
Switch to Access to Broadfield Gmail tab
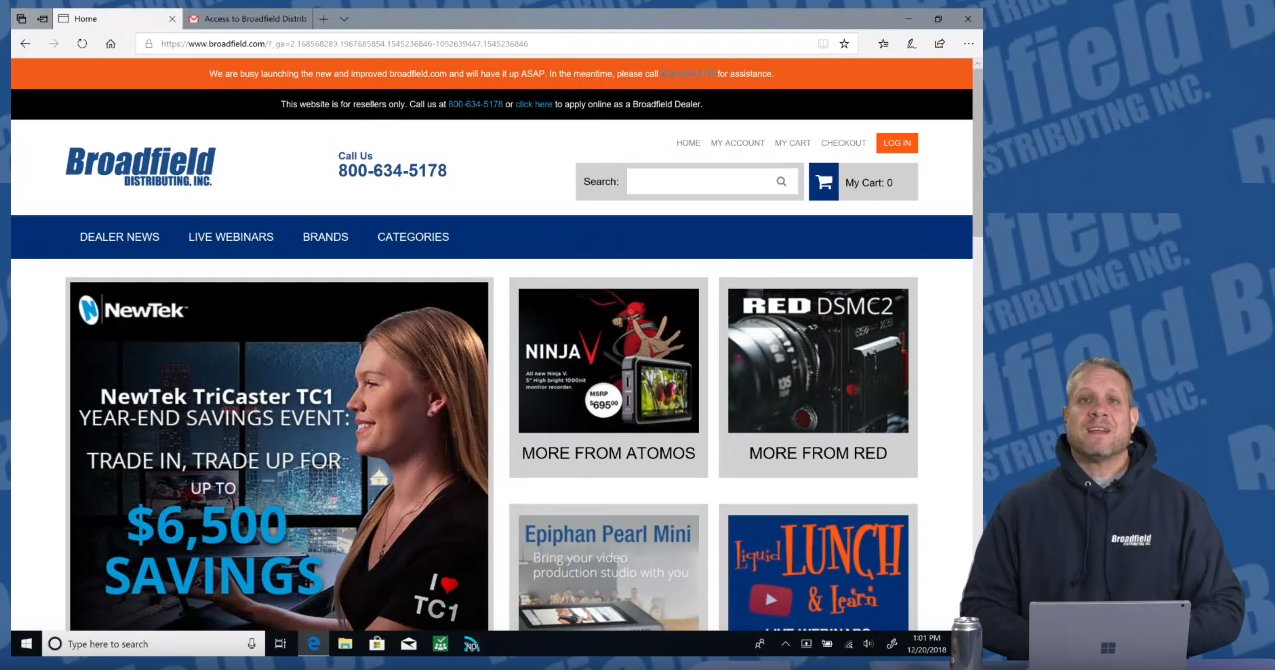pos(247,19)
